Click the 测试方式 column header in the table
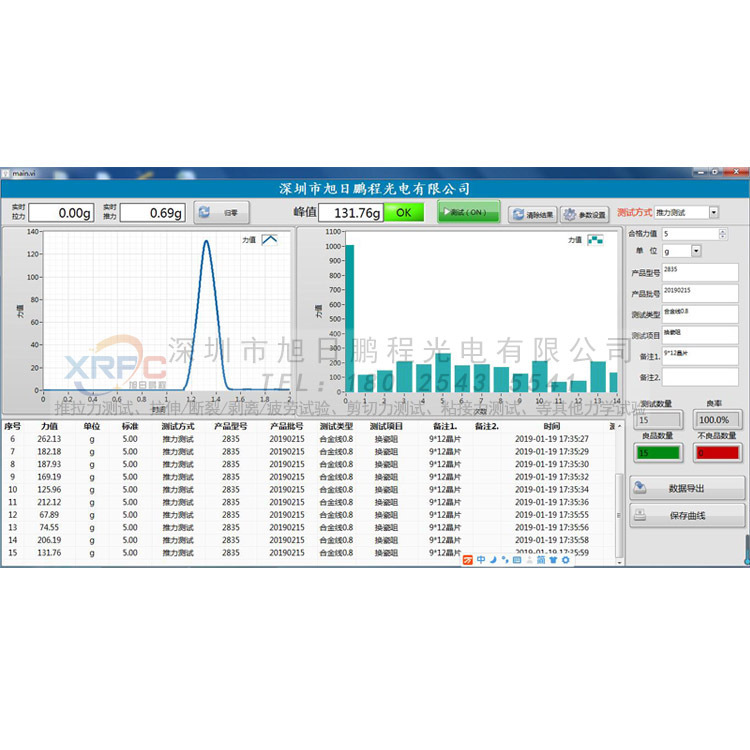This screenshot has width=750, height=750. (178, 426)
